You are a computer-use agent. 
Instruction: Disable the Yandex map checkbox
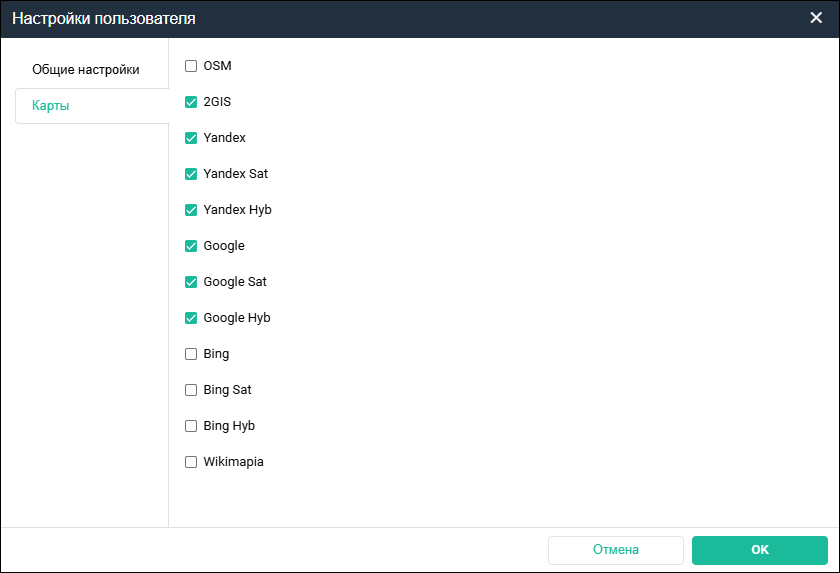point(191,138)
